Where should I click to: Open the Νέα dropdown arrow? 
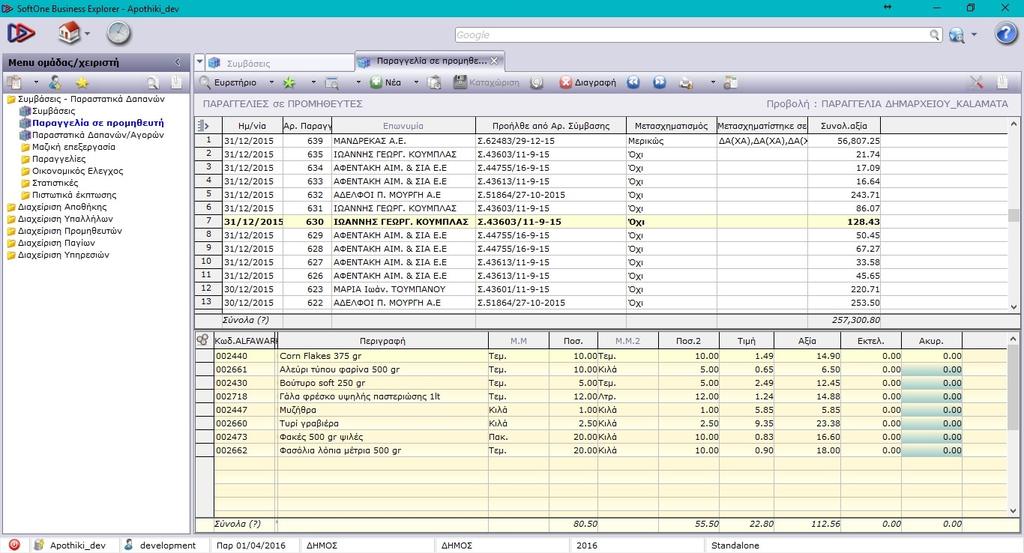416,82
